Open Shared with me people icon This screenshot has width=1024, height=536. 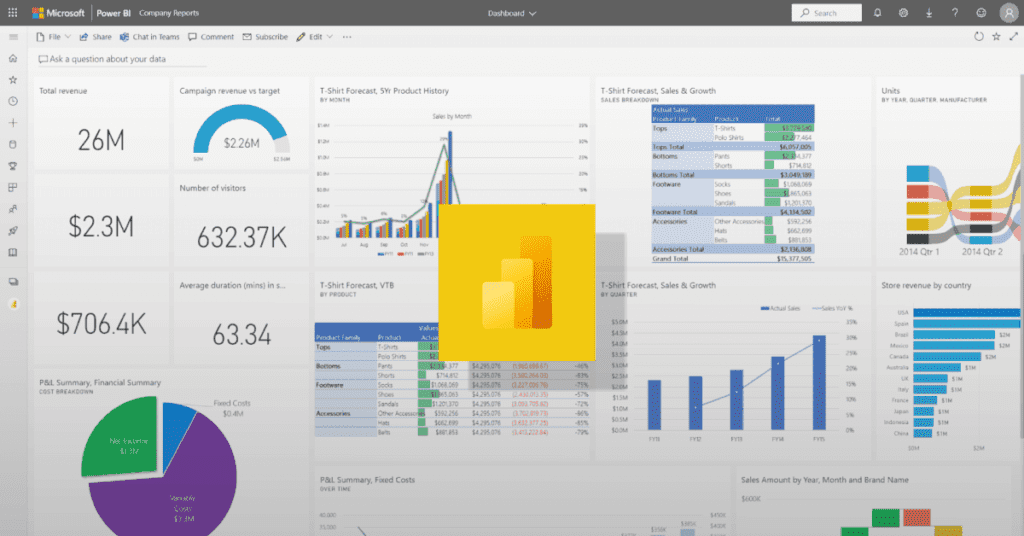pyautogui.click(x=13, y=209)
